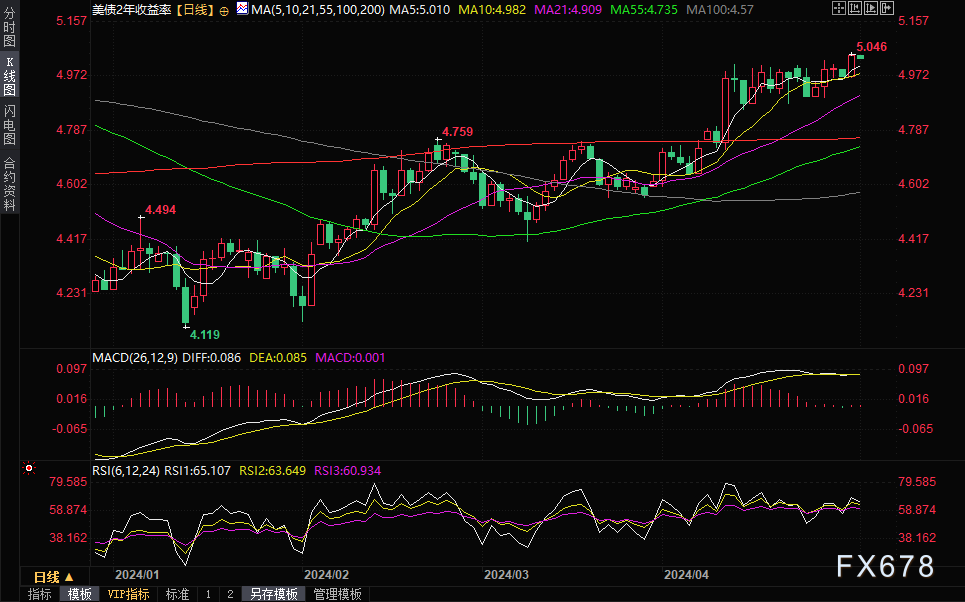Screen dimensions: 965x602
Task: Select the K线图 sidebar view
Action: click(9, 76)
